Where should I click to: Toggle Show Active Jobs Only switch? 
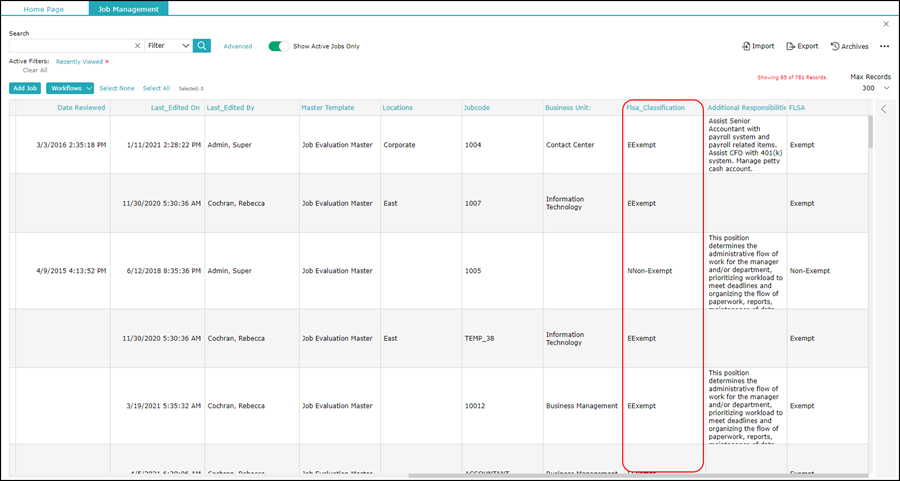(x=278, y=46)
